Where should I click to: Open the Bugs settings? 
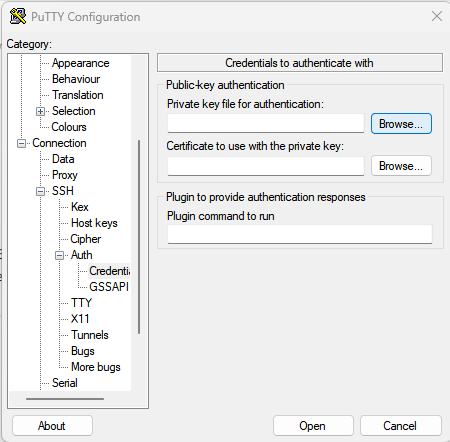(x=83, y=351)
